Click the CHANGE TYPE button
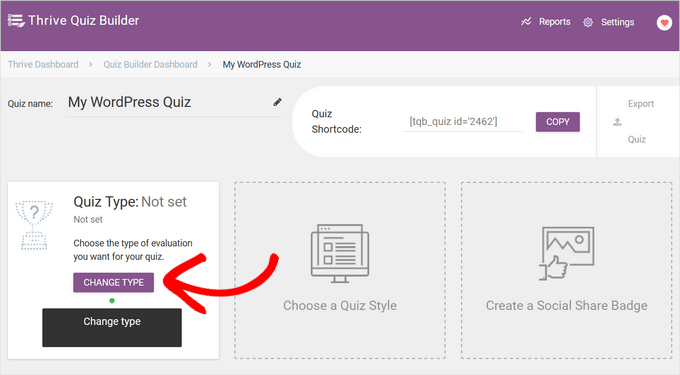 [x=113, y=282]
